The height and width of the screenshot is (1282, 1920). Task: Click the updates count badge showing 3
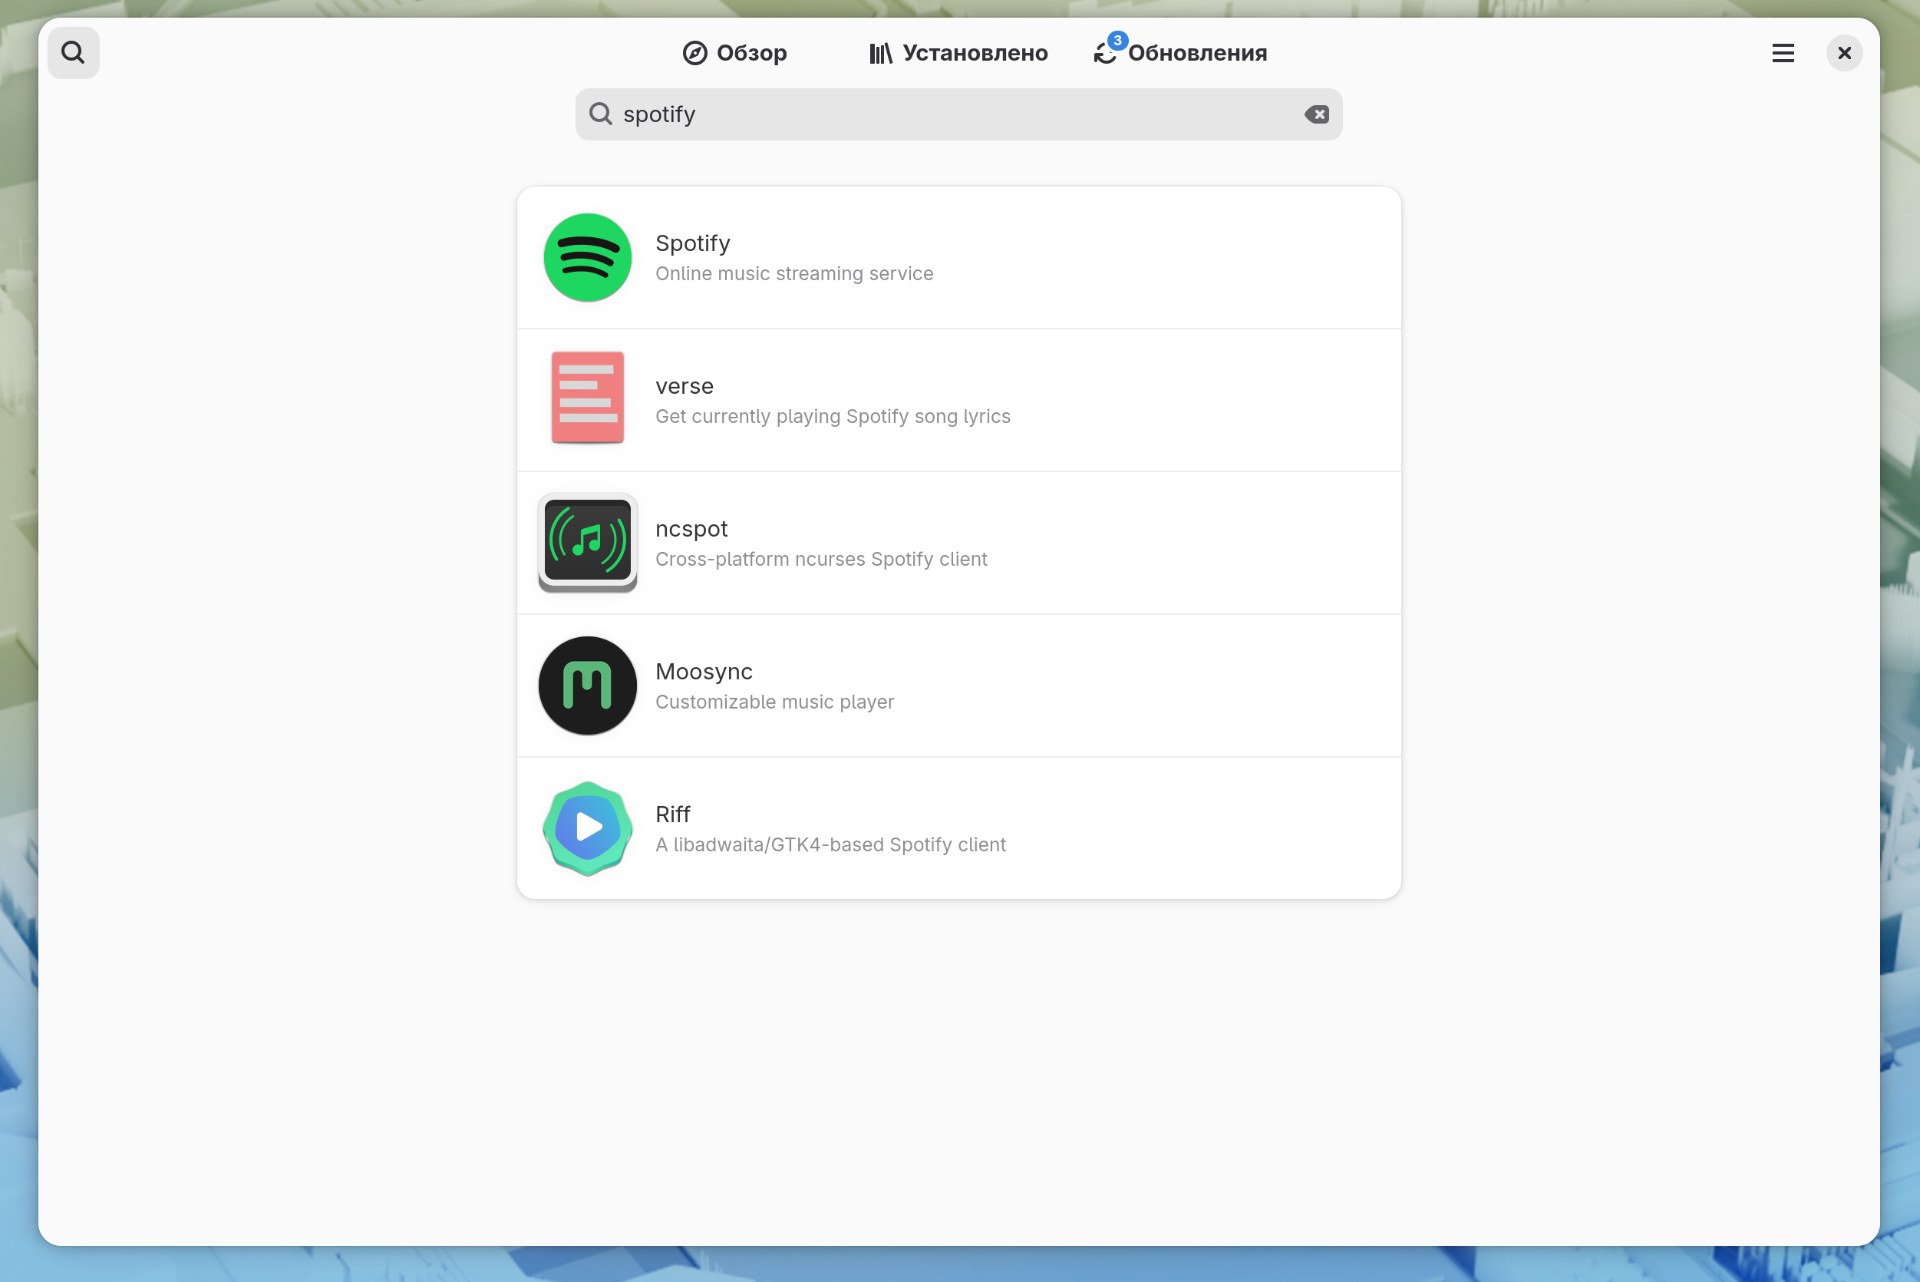(x=1117, y=40)
